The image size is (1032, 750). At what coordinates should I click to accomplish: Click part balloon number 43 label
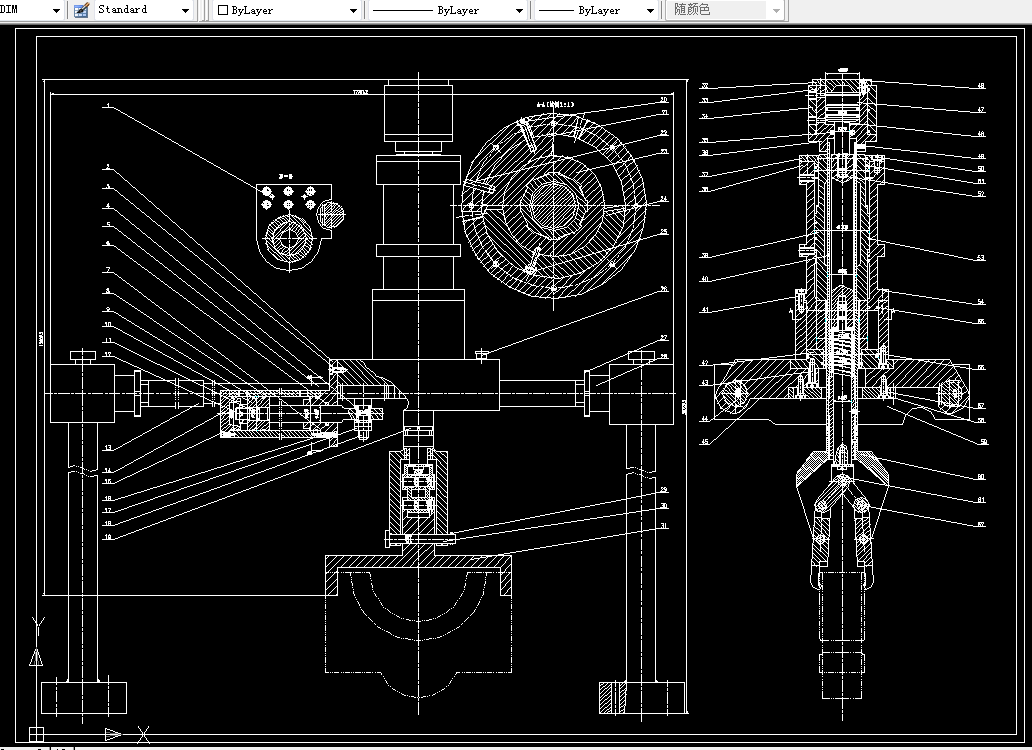pos(705,383)
